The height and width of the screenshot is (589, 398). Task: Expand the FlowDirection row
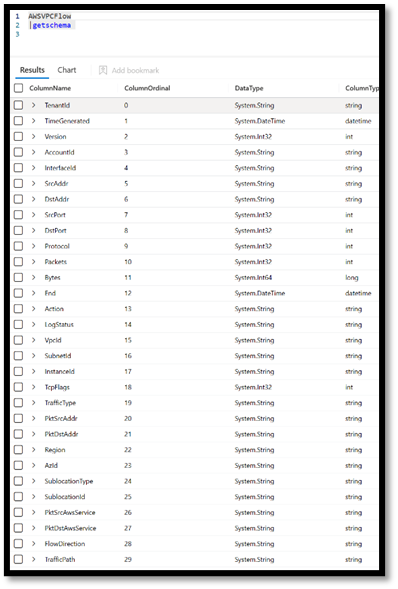pyautogui.click(x=34, y=544)
